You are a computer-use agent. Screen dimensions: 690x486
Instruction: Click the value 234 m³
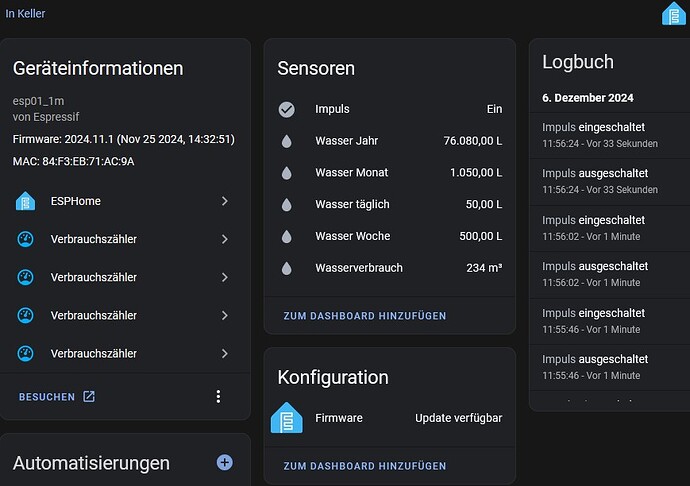[484, 268]
